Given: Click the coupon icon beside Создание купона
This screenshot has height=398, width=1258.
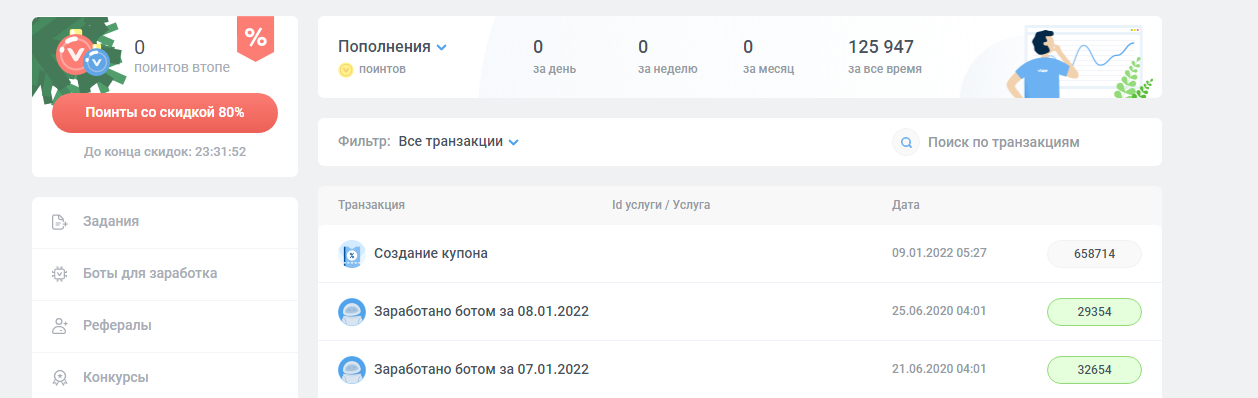Looking at the screenshot, I should 351,254.
